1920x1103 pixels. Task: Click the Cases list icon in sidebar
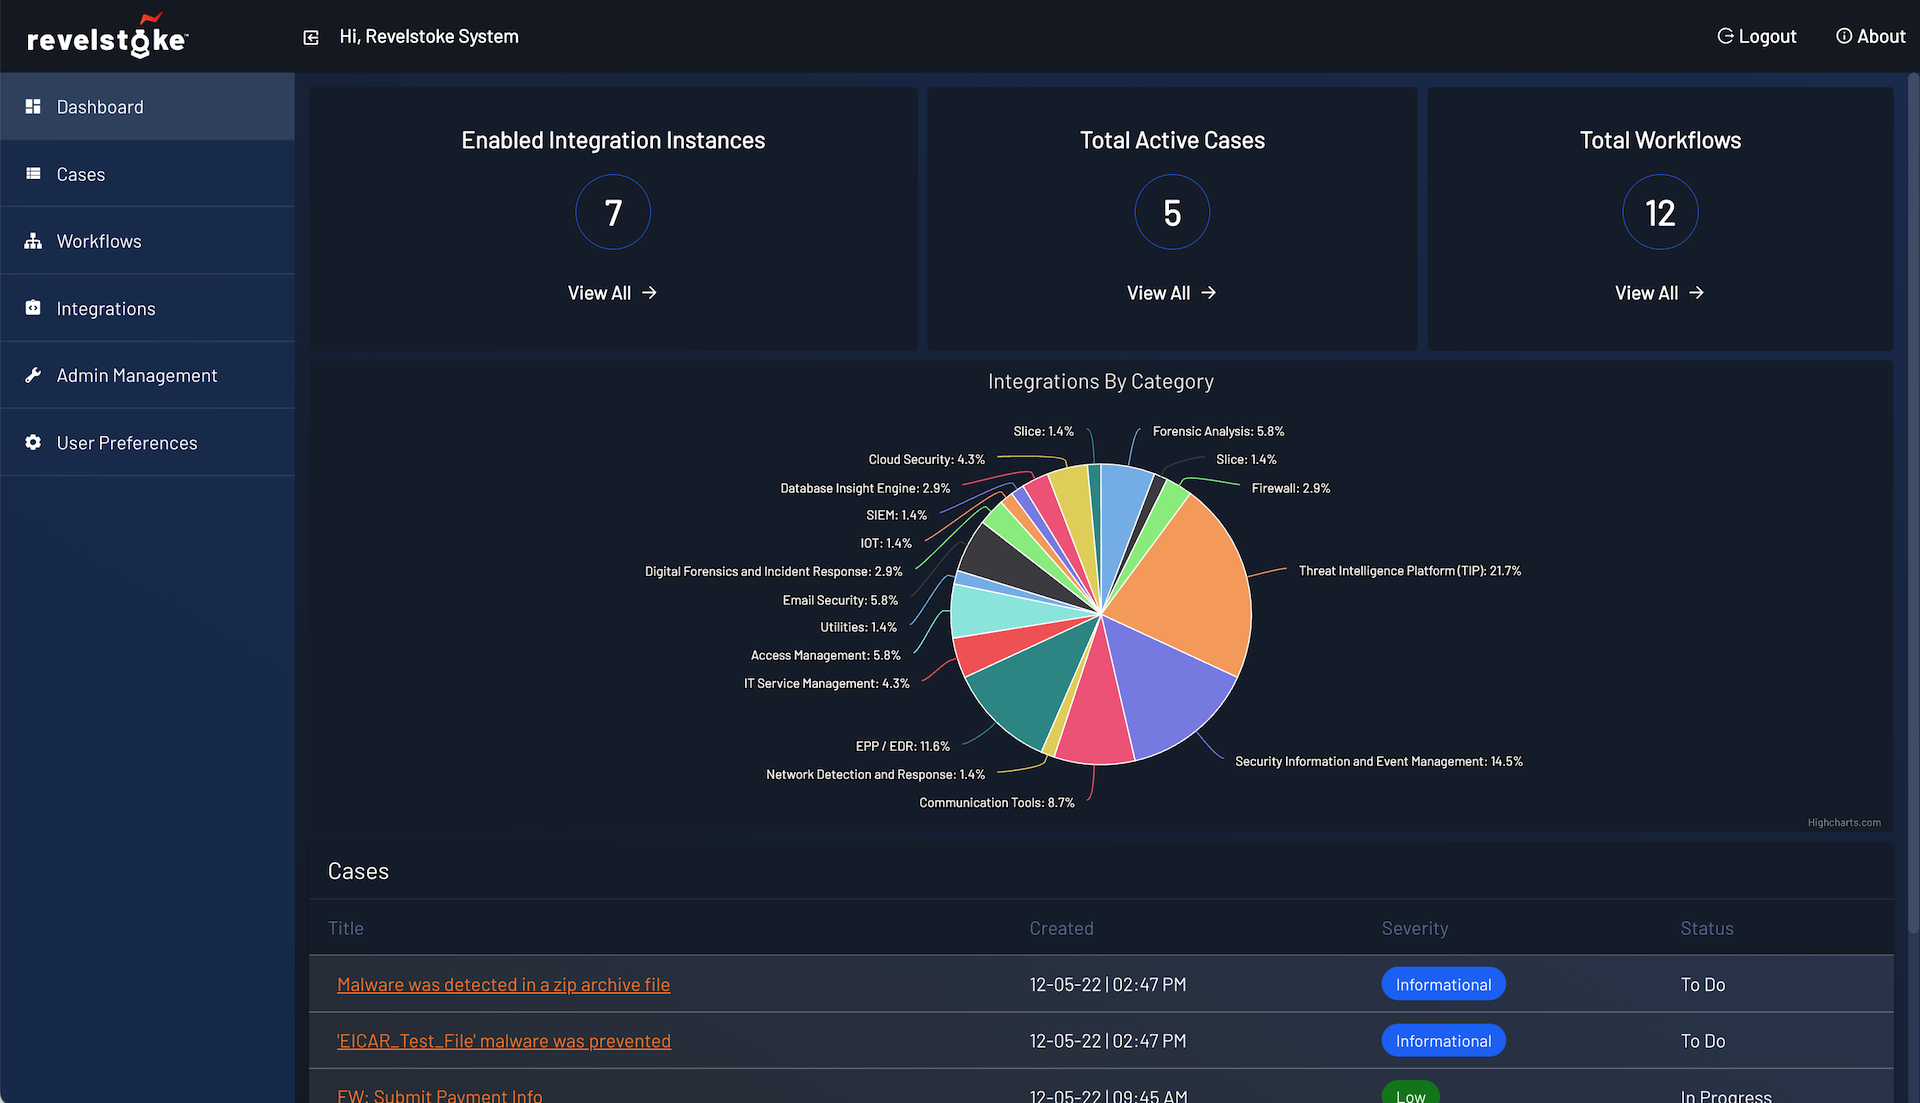click(33, 174)
